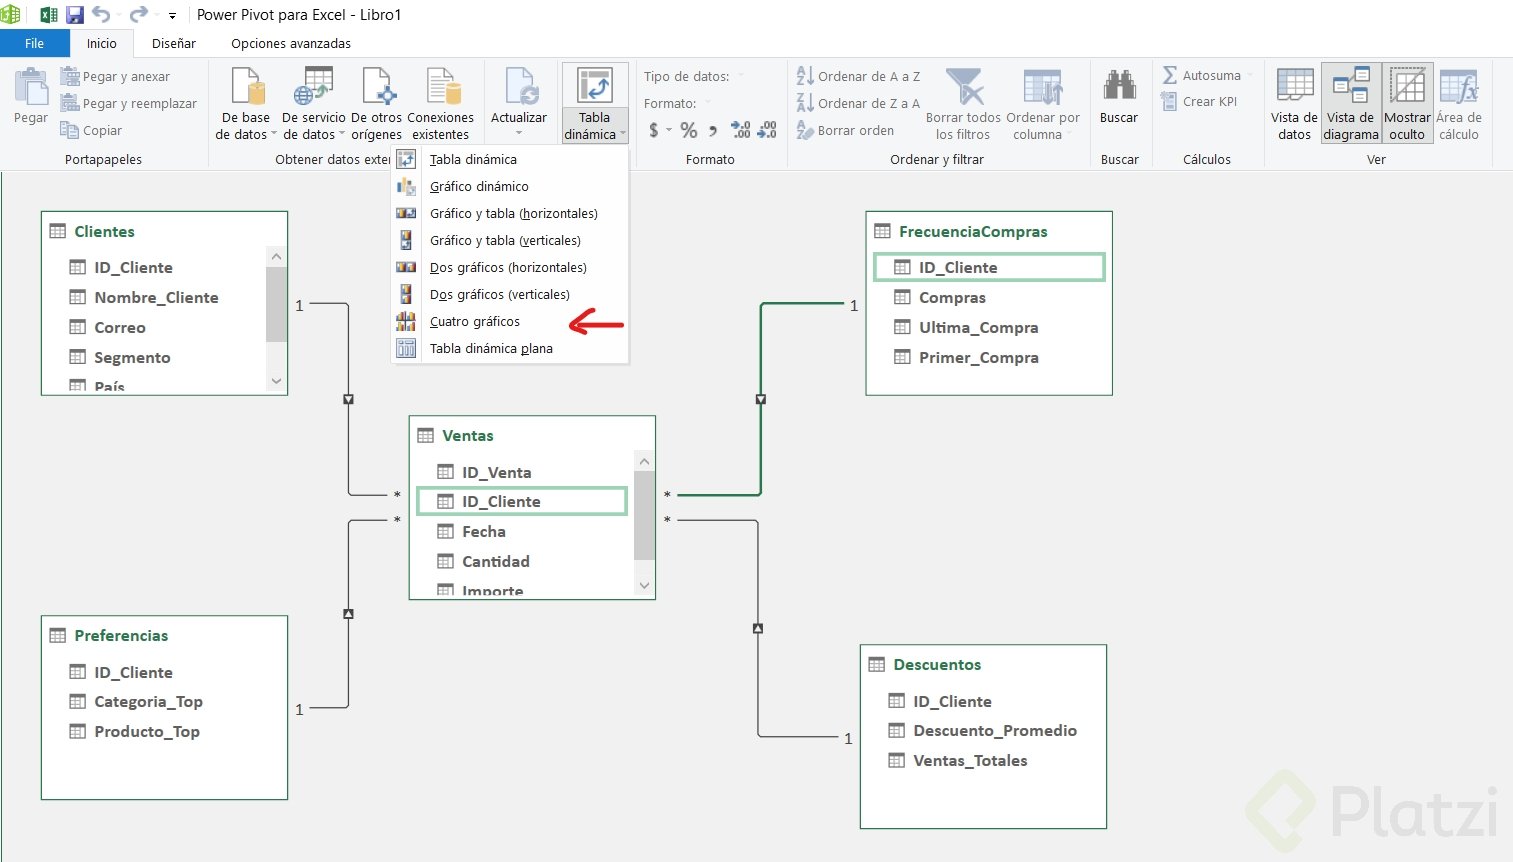Select Fecha field in Ventas
The height and width of the screenshot is (862, 1513).
coord(484,531)
